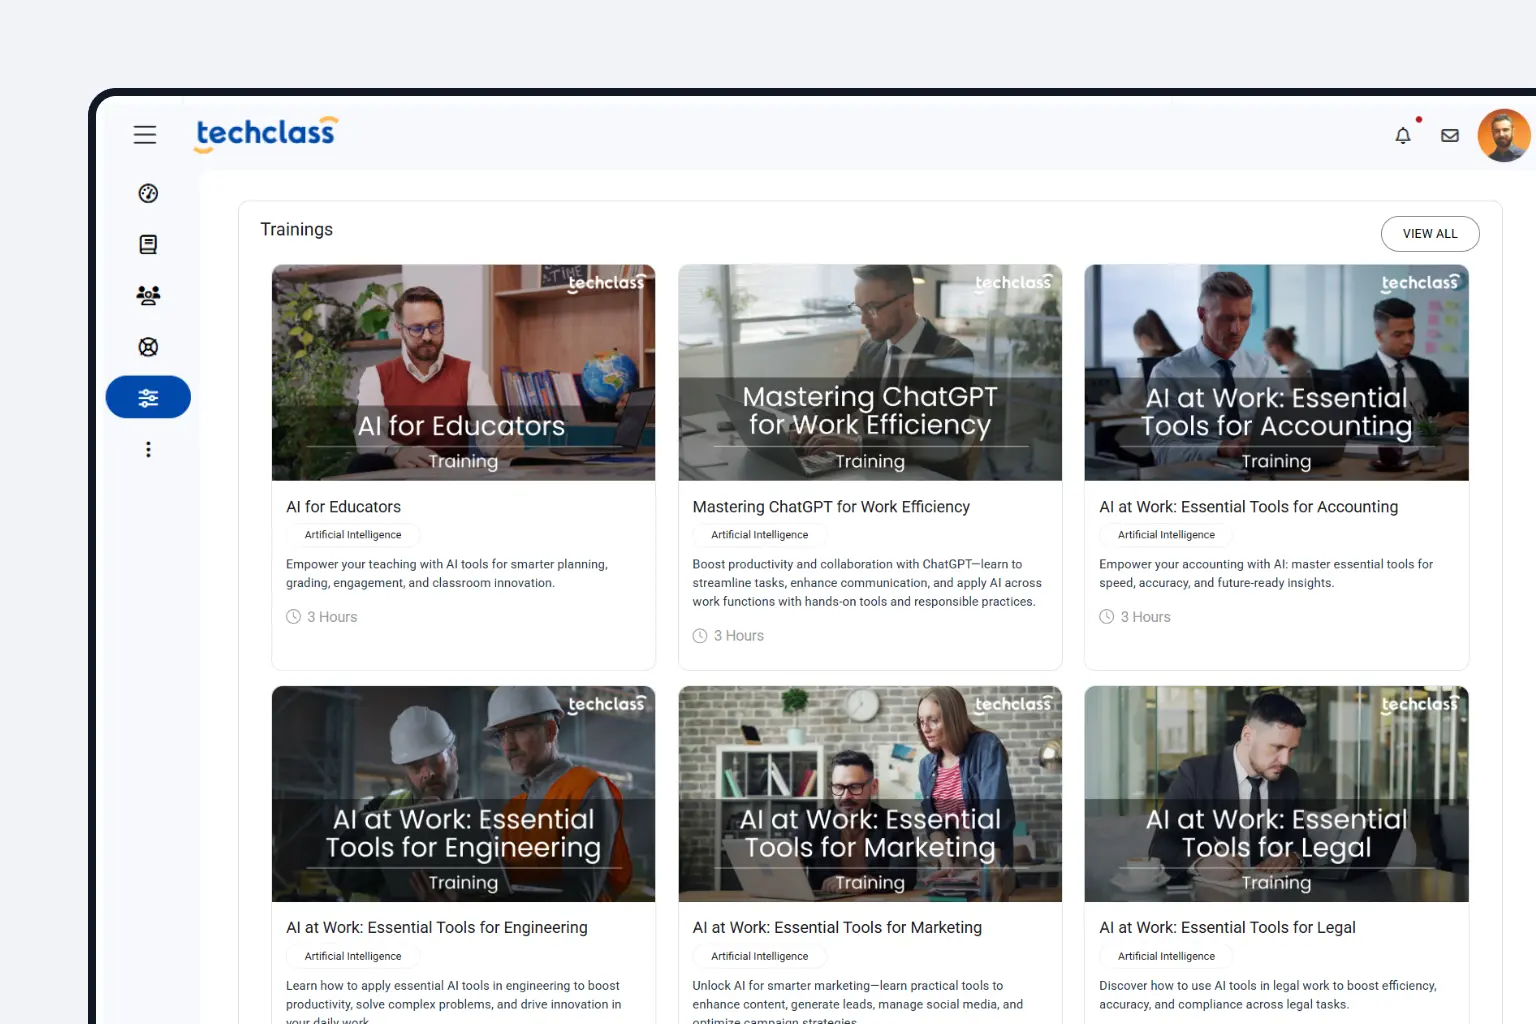Open the messages envelope icon
1536x1024 pixels.
[1450, 135]
